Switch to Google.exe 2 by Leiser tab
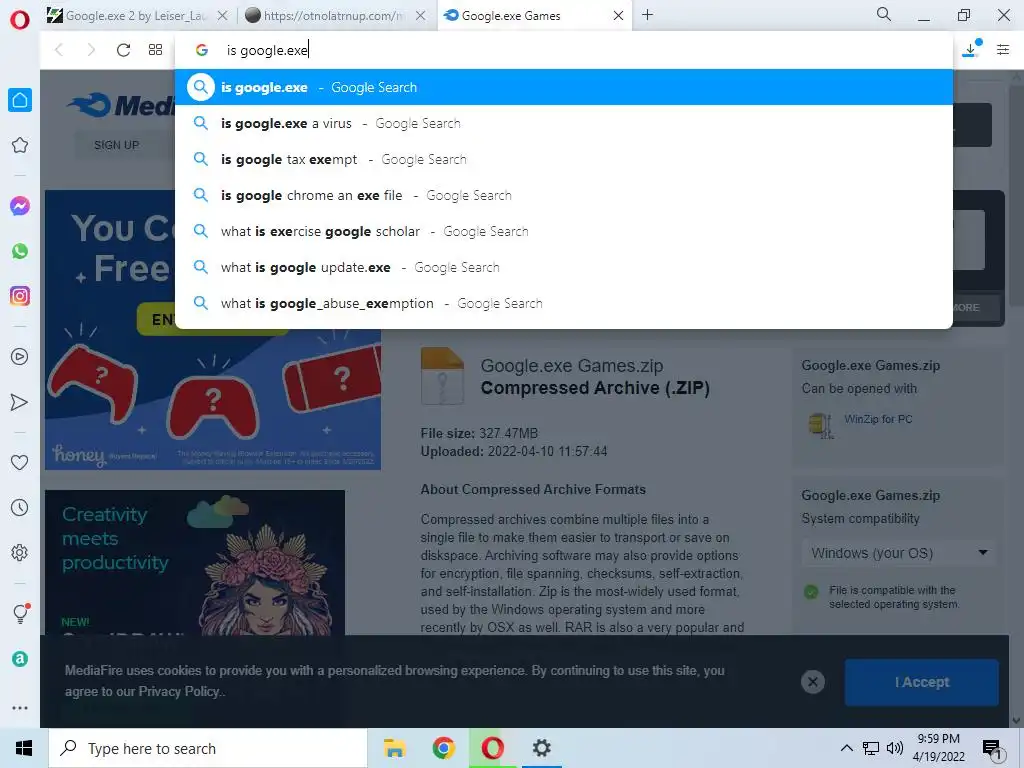This screenshot has height=768, width=1024. 137,16
